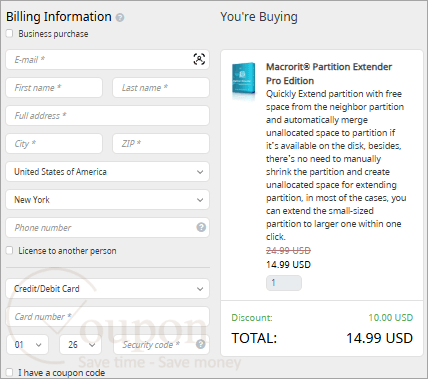Click the Card number field
Image resolution: width=428 pixels, height=379 pixels.
(x=107, y=317)
